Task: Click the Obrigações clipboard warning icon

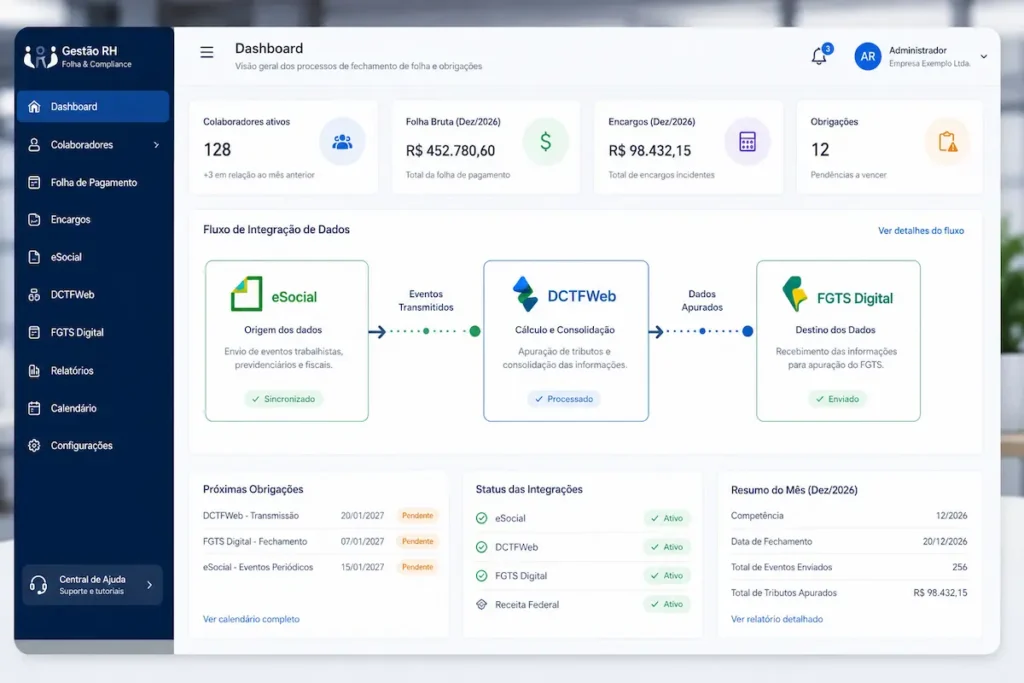Action: click(x=948, y=141)
